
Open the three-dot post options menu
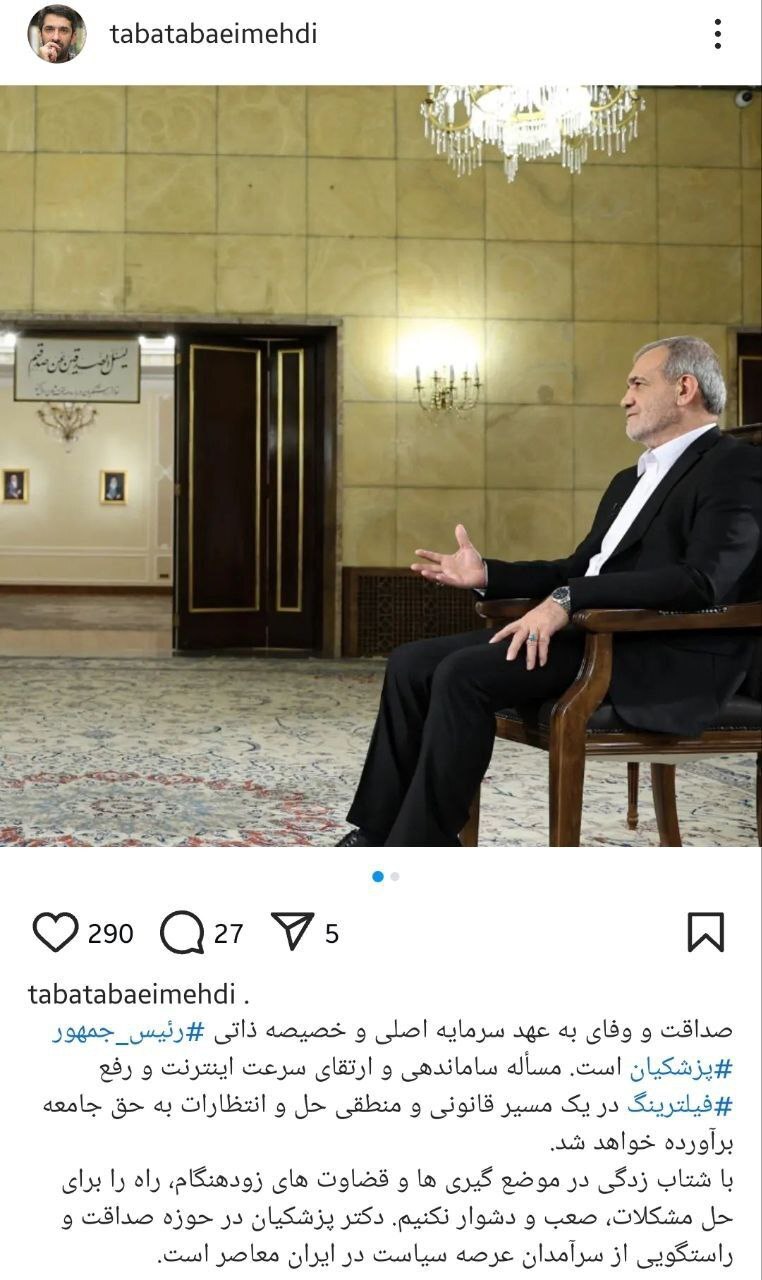tap(717, 34)
